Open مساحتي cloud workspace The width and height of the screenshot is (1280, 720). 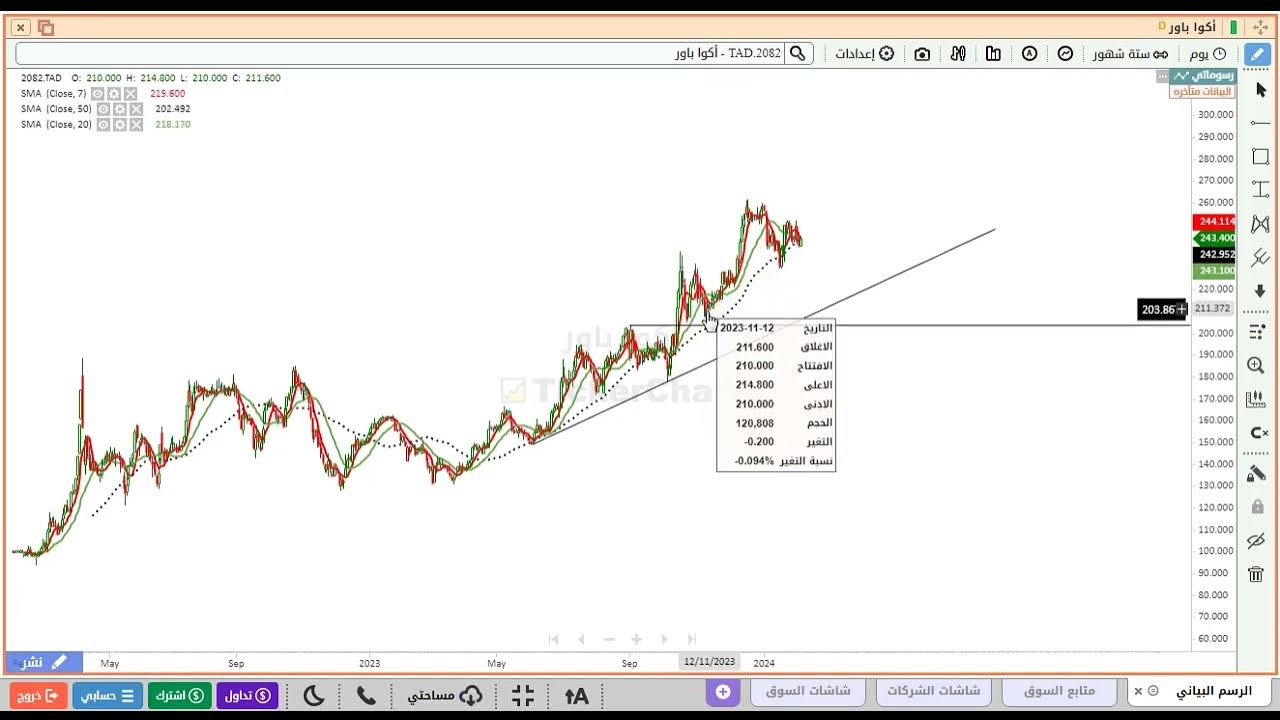pyautogui.click(x=445, y=696)
